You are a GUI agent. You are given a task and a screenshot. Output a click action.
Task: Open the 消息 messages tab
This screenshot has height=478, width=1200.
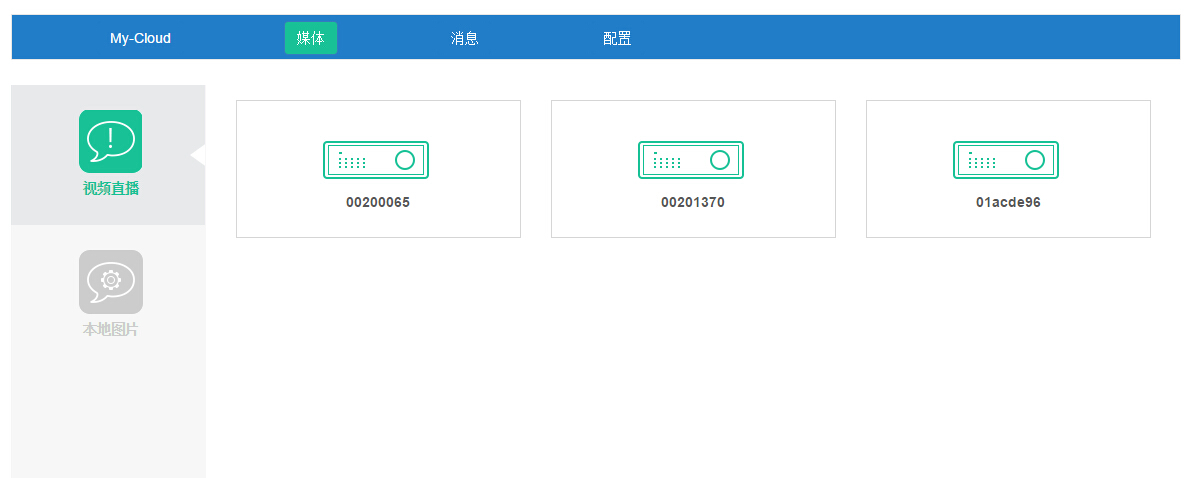point(465,38)
